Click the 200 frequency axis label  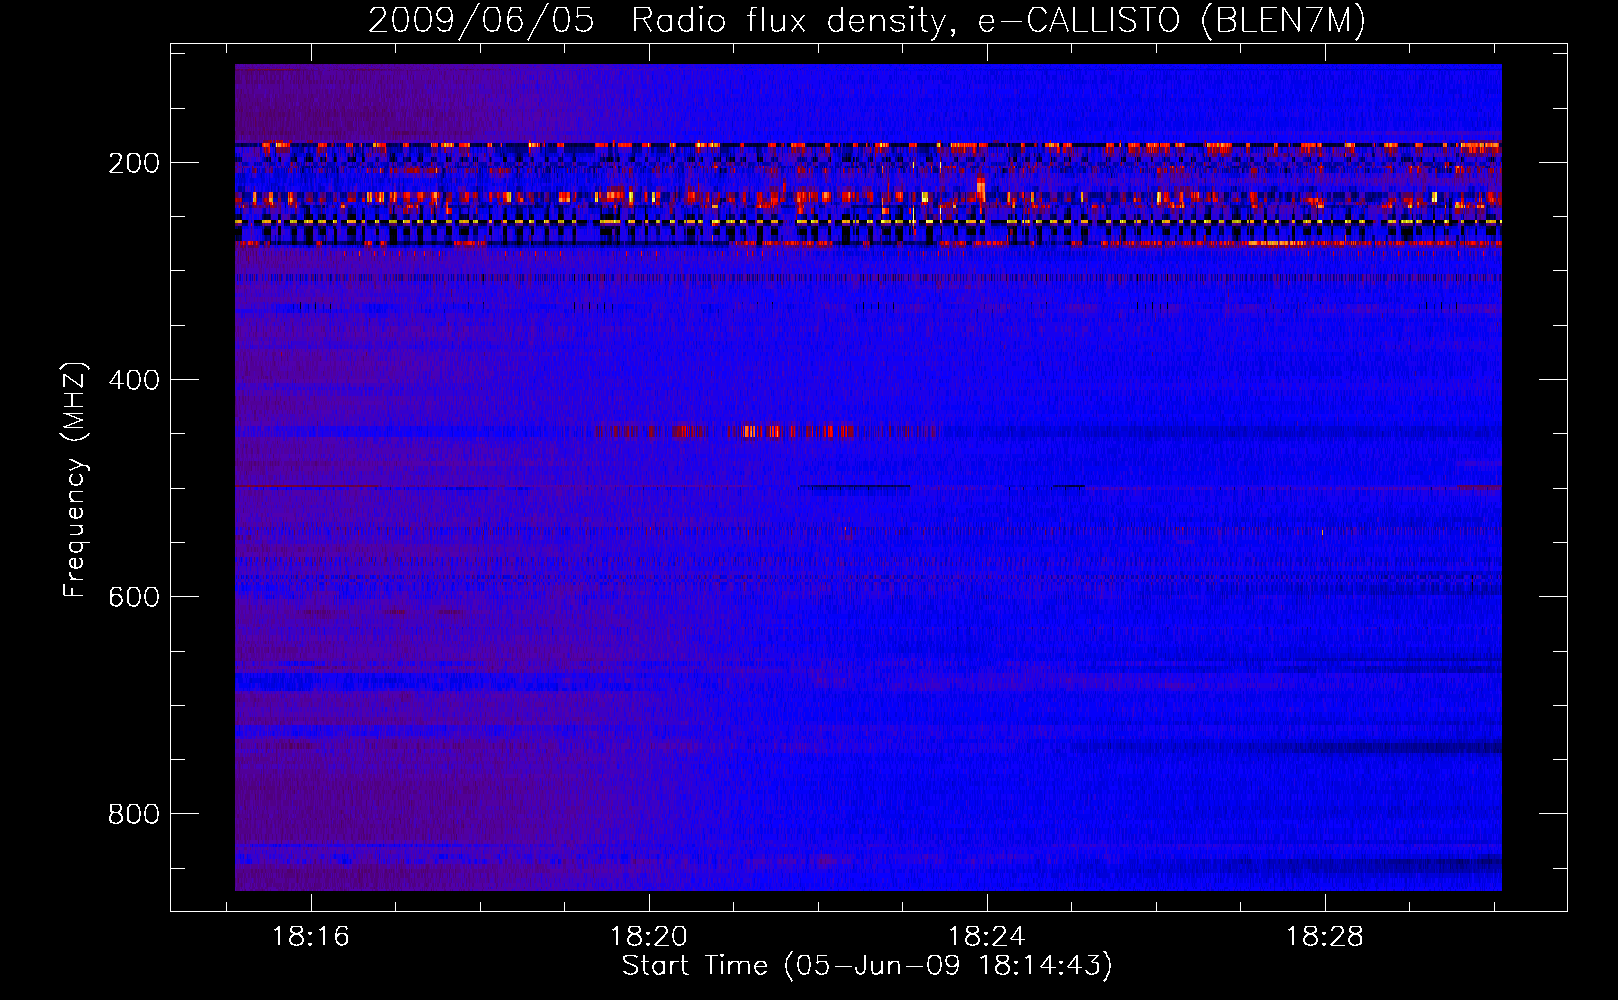click(134, 163)
